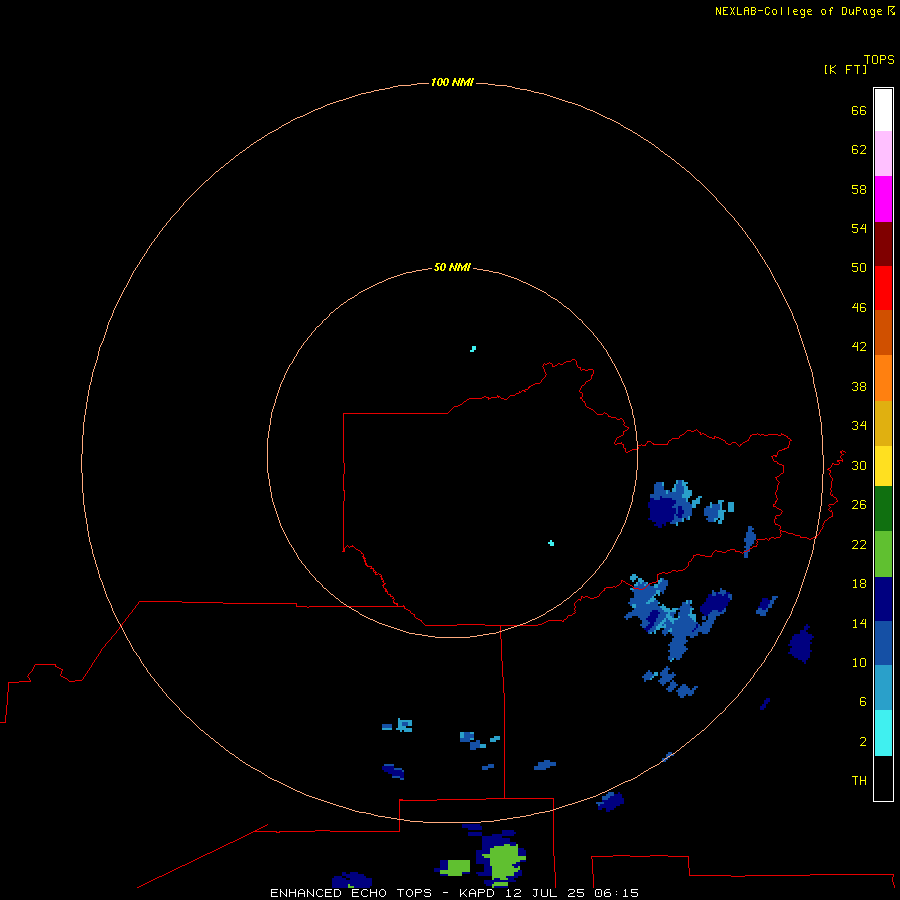This screenshot has height=900, width=900.
Task: Click the legend value 42
Action: coord(859,347)
